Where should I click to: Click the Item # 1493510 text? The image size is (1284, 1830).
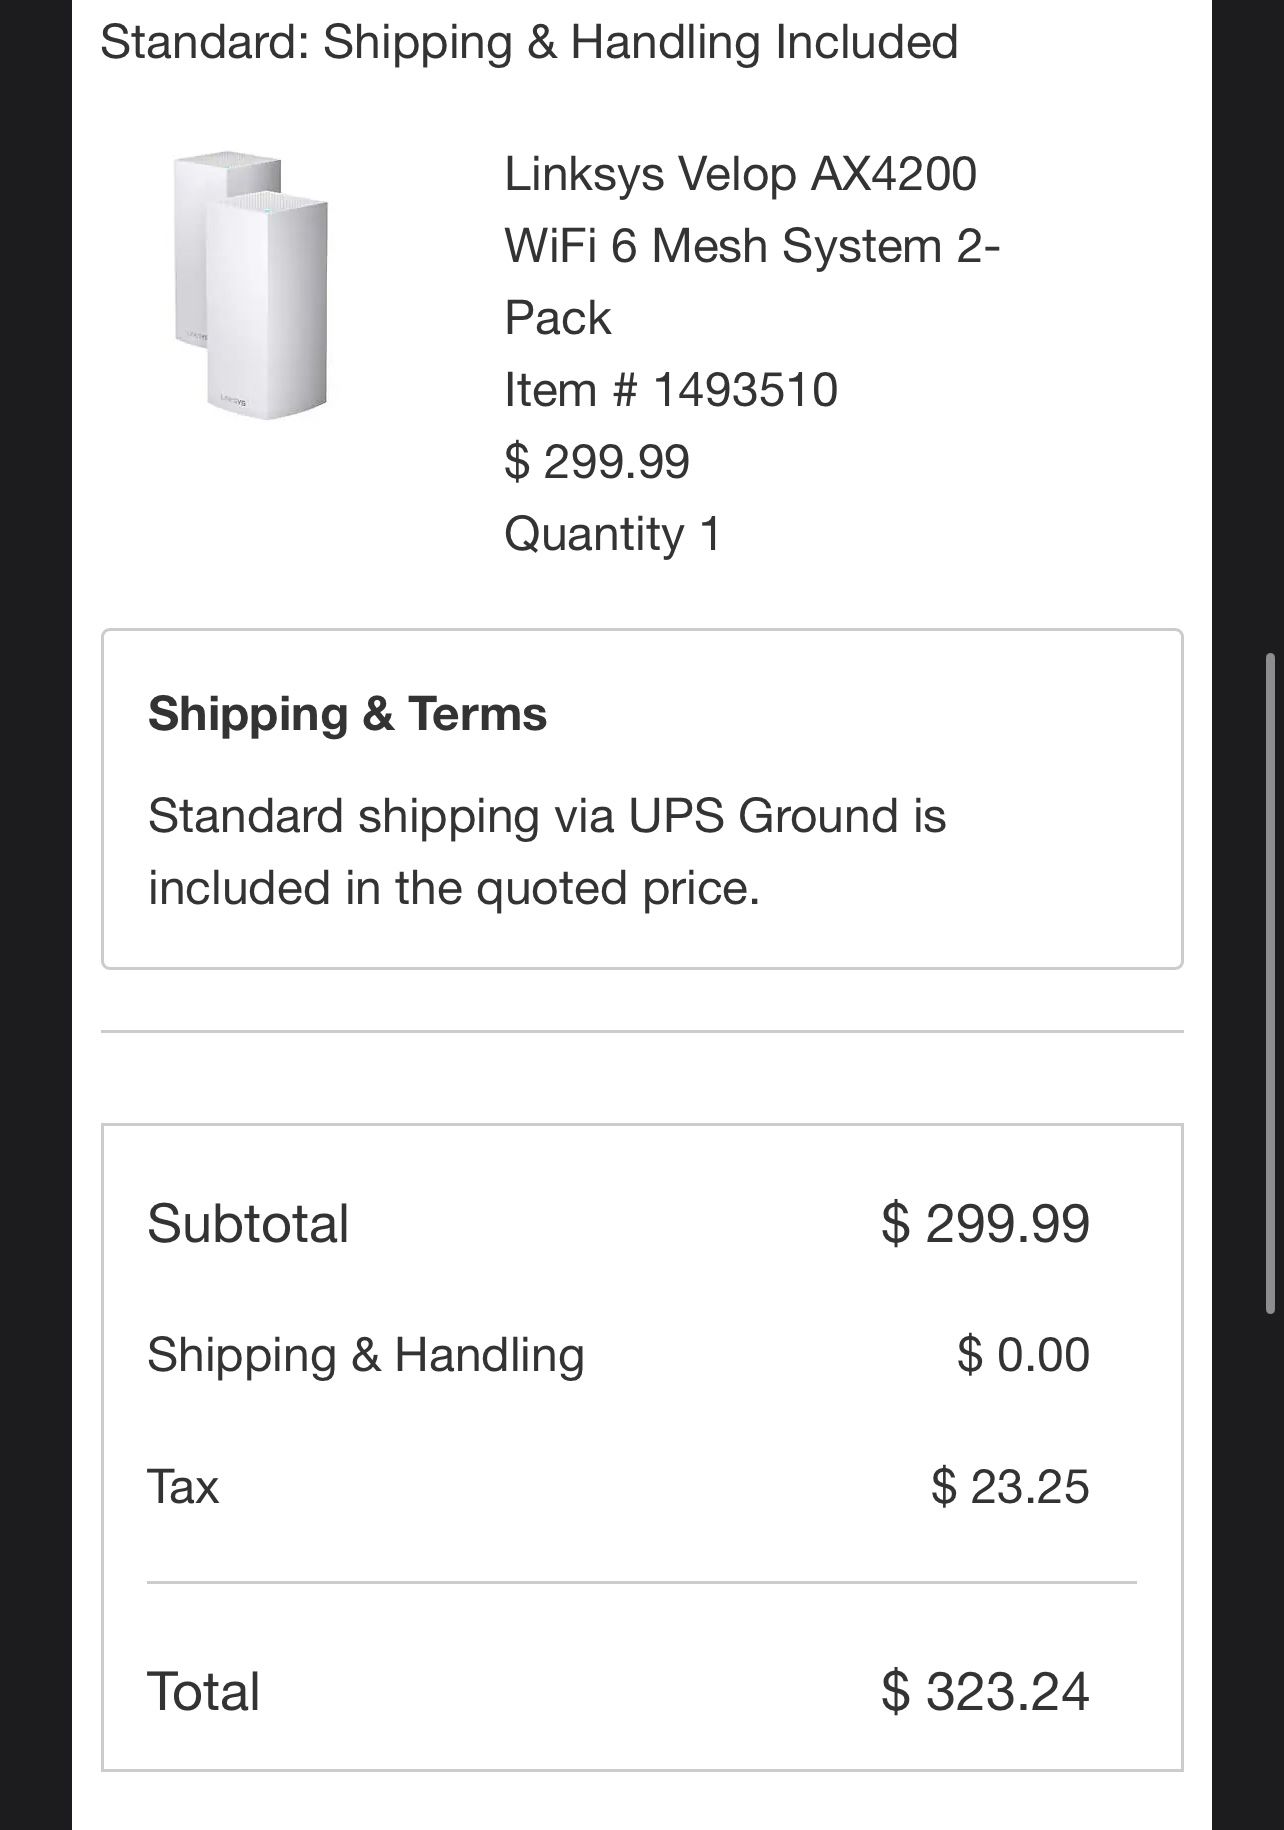tap(670, 390)
